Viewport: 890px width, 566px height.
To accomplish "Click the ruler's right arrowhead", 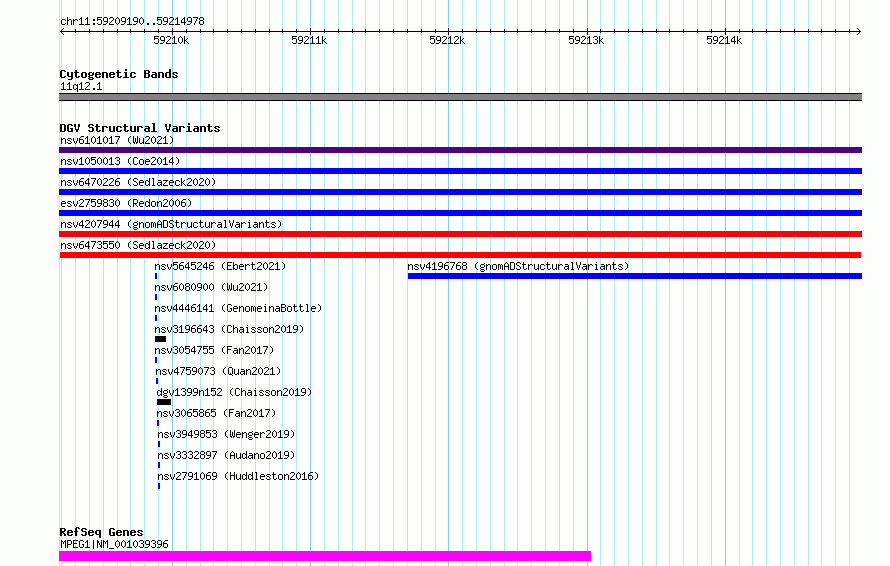I will pyautogui.click(x=859, y=32).
